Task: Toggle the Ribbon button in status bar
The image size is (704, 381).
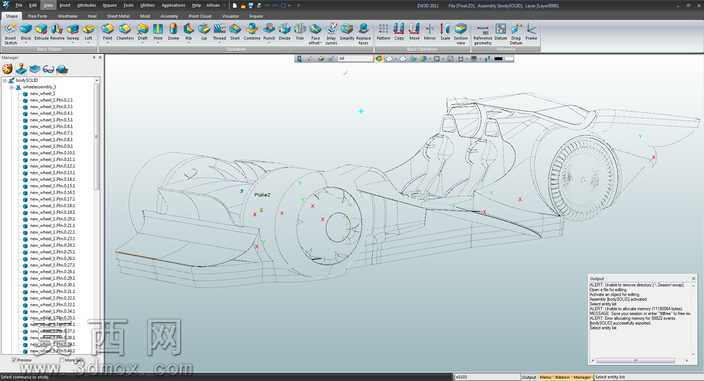Action: 562,377
